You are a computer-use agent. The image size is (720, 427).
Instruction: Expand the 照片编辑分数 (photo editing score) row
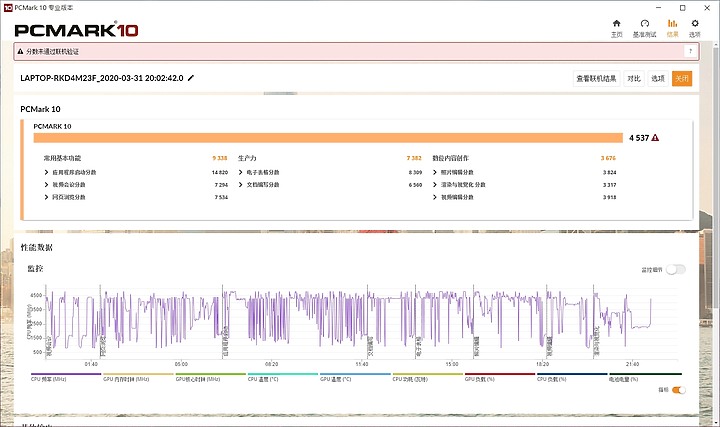(x=453, y=172)
